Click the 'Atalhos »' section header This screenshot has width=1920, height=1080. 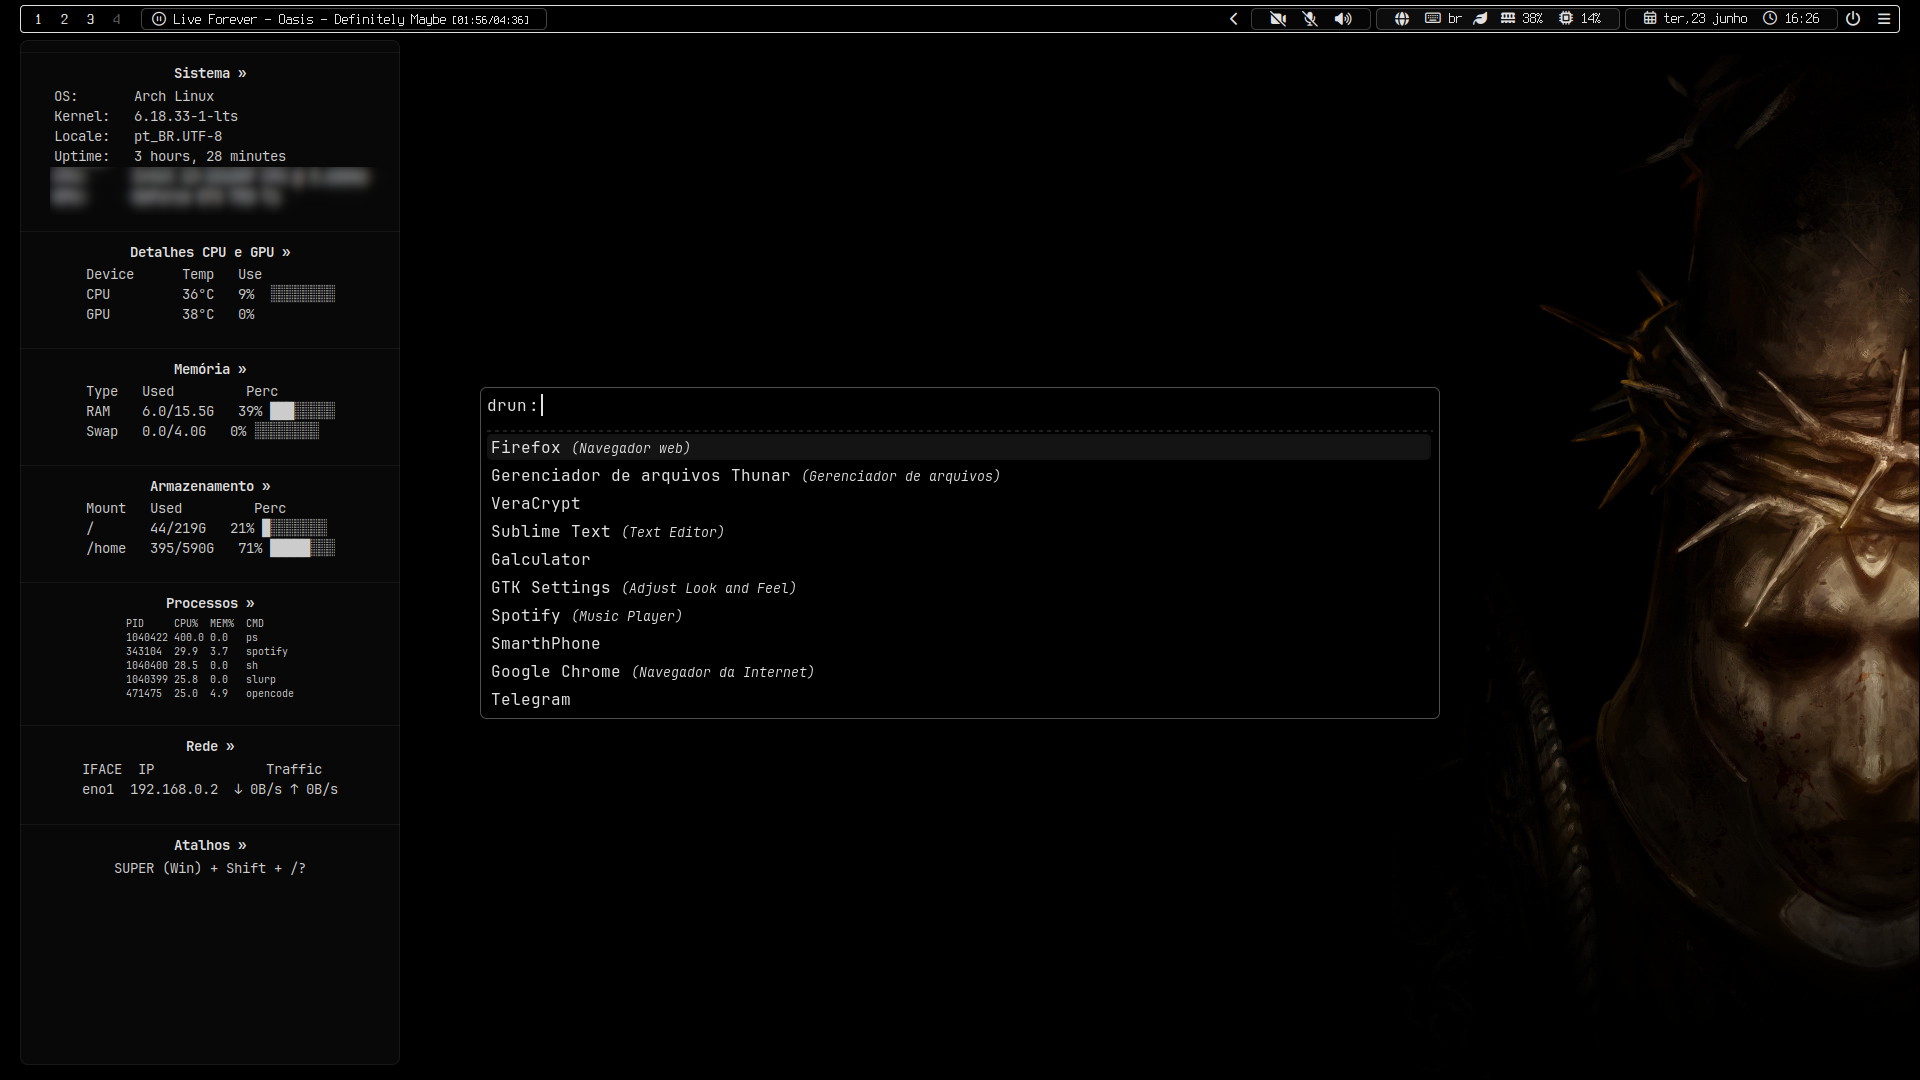(x=210, y=845)
